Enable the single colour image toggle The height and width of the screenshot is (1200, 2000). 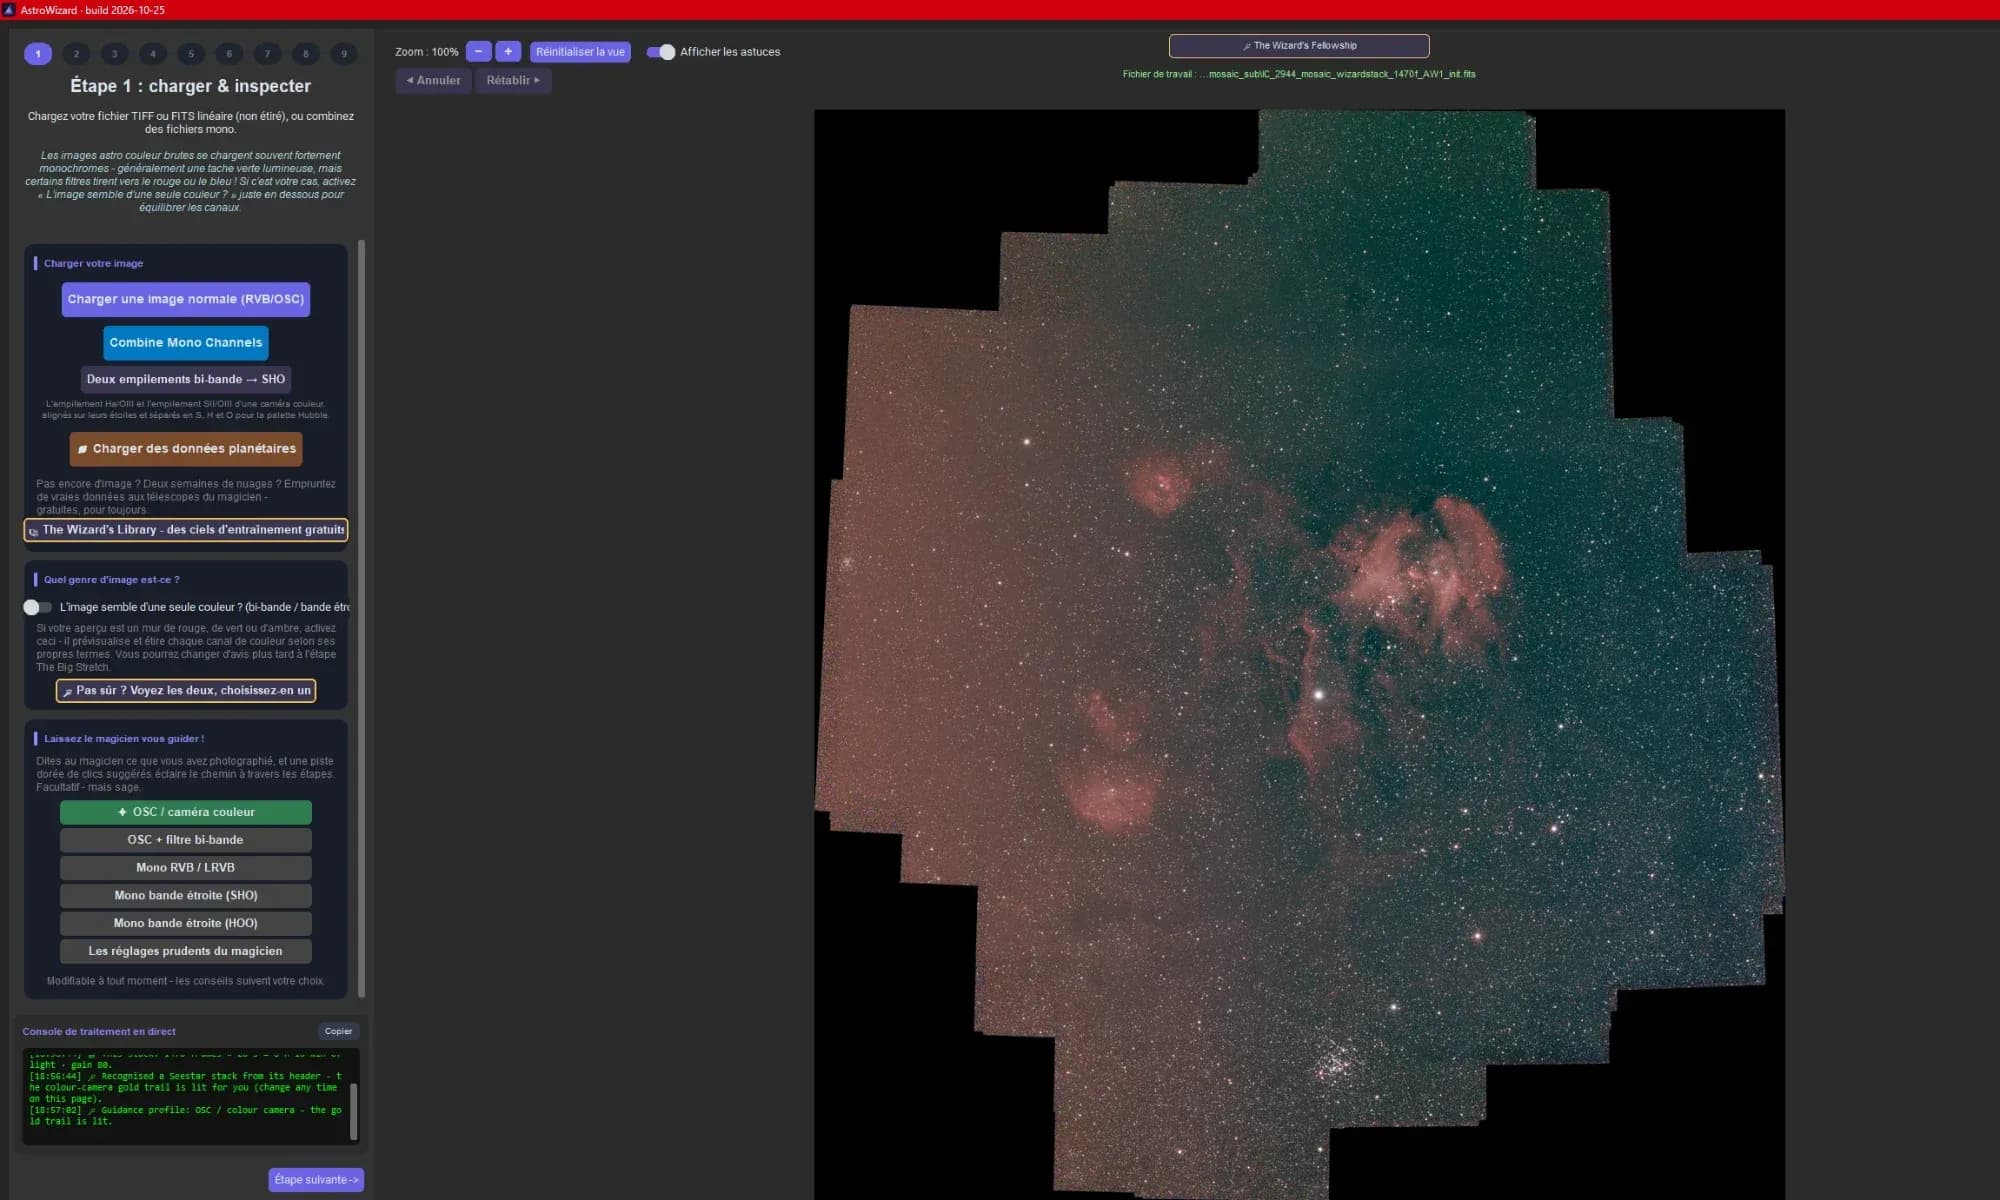(38, 607)
